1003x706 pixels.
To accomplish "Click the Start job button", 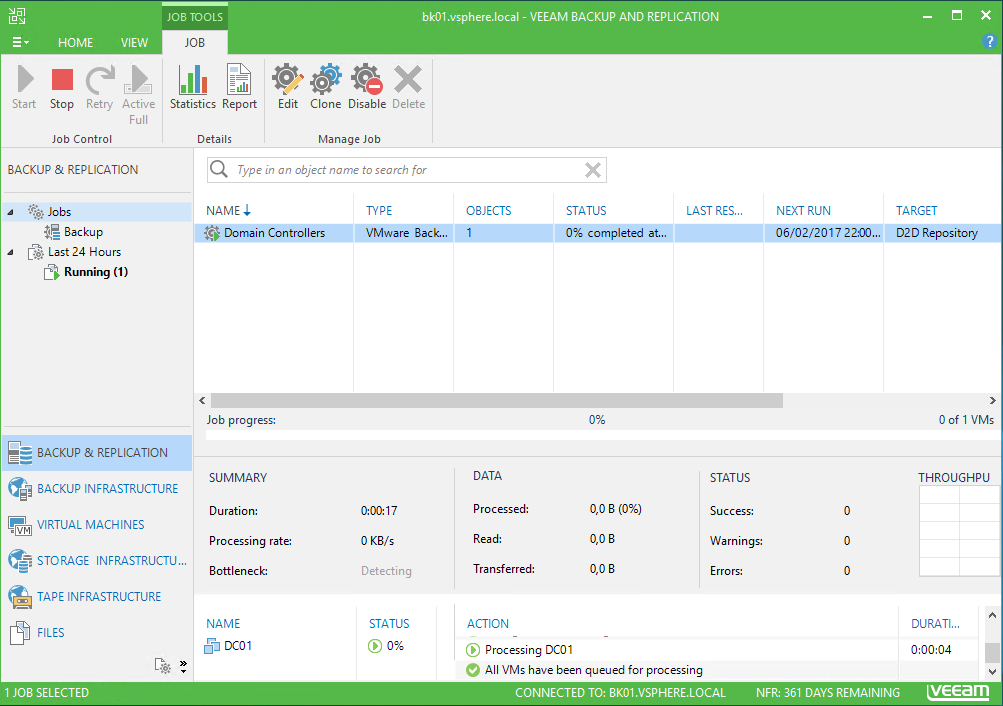I will point(24,88).
